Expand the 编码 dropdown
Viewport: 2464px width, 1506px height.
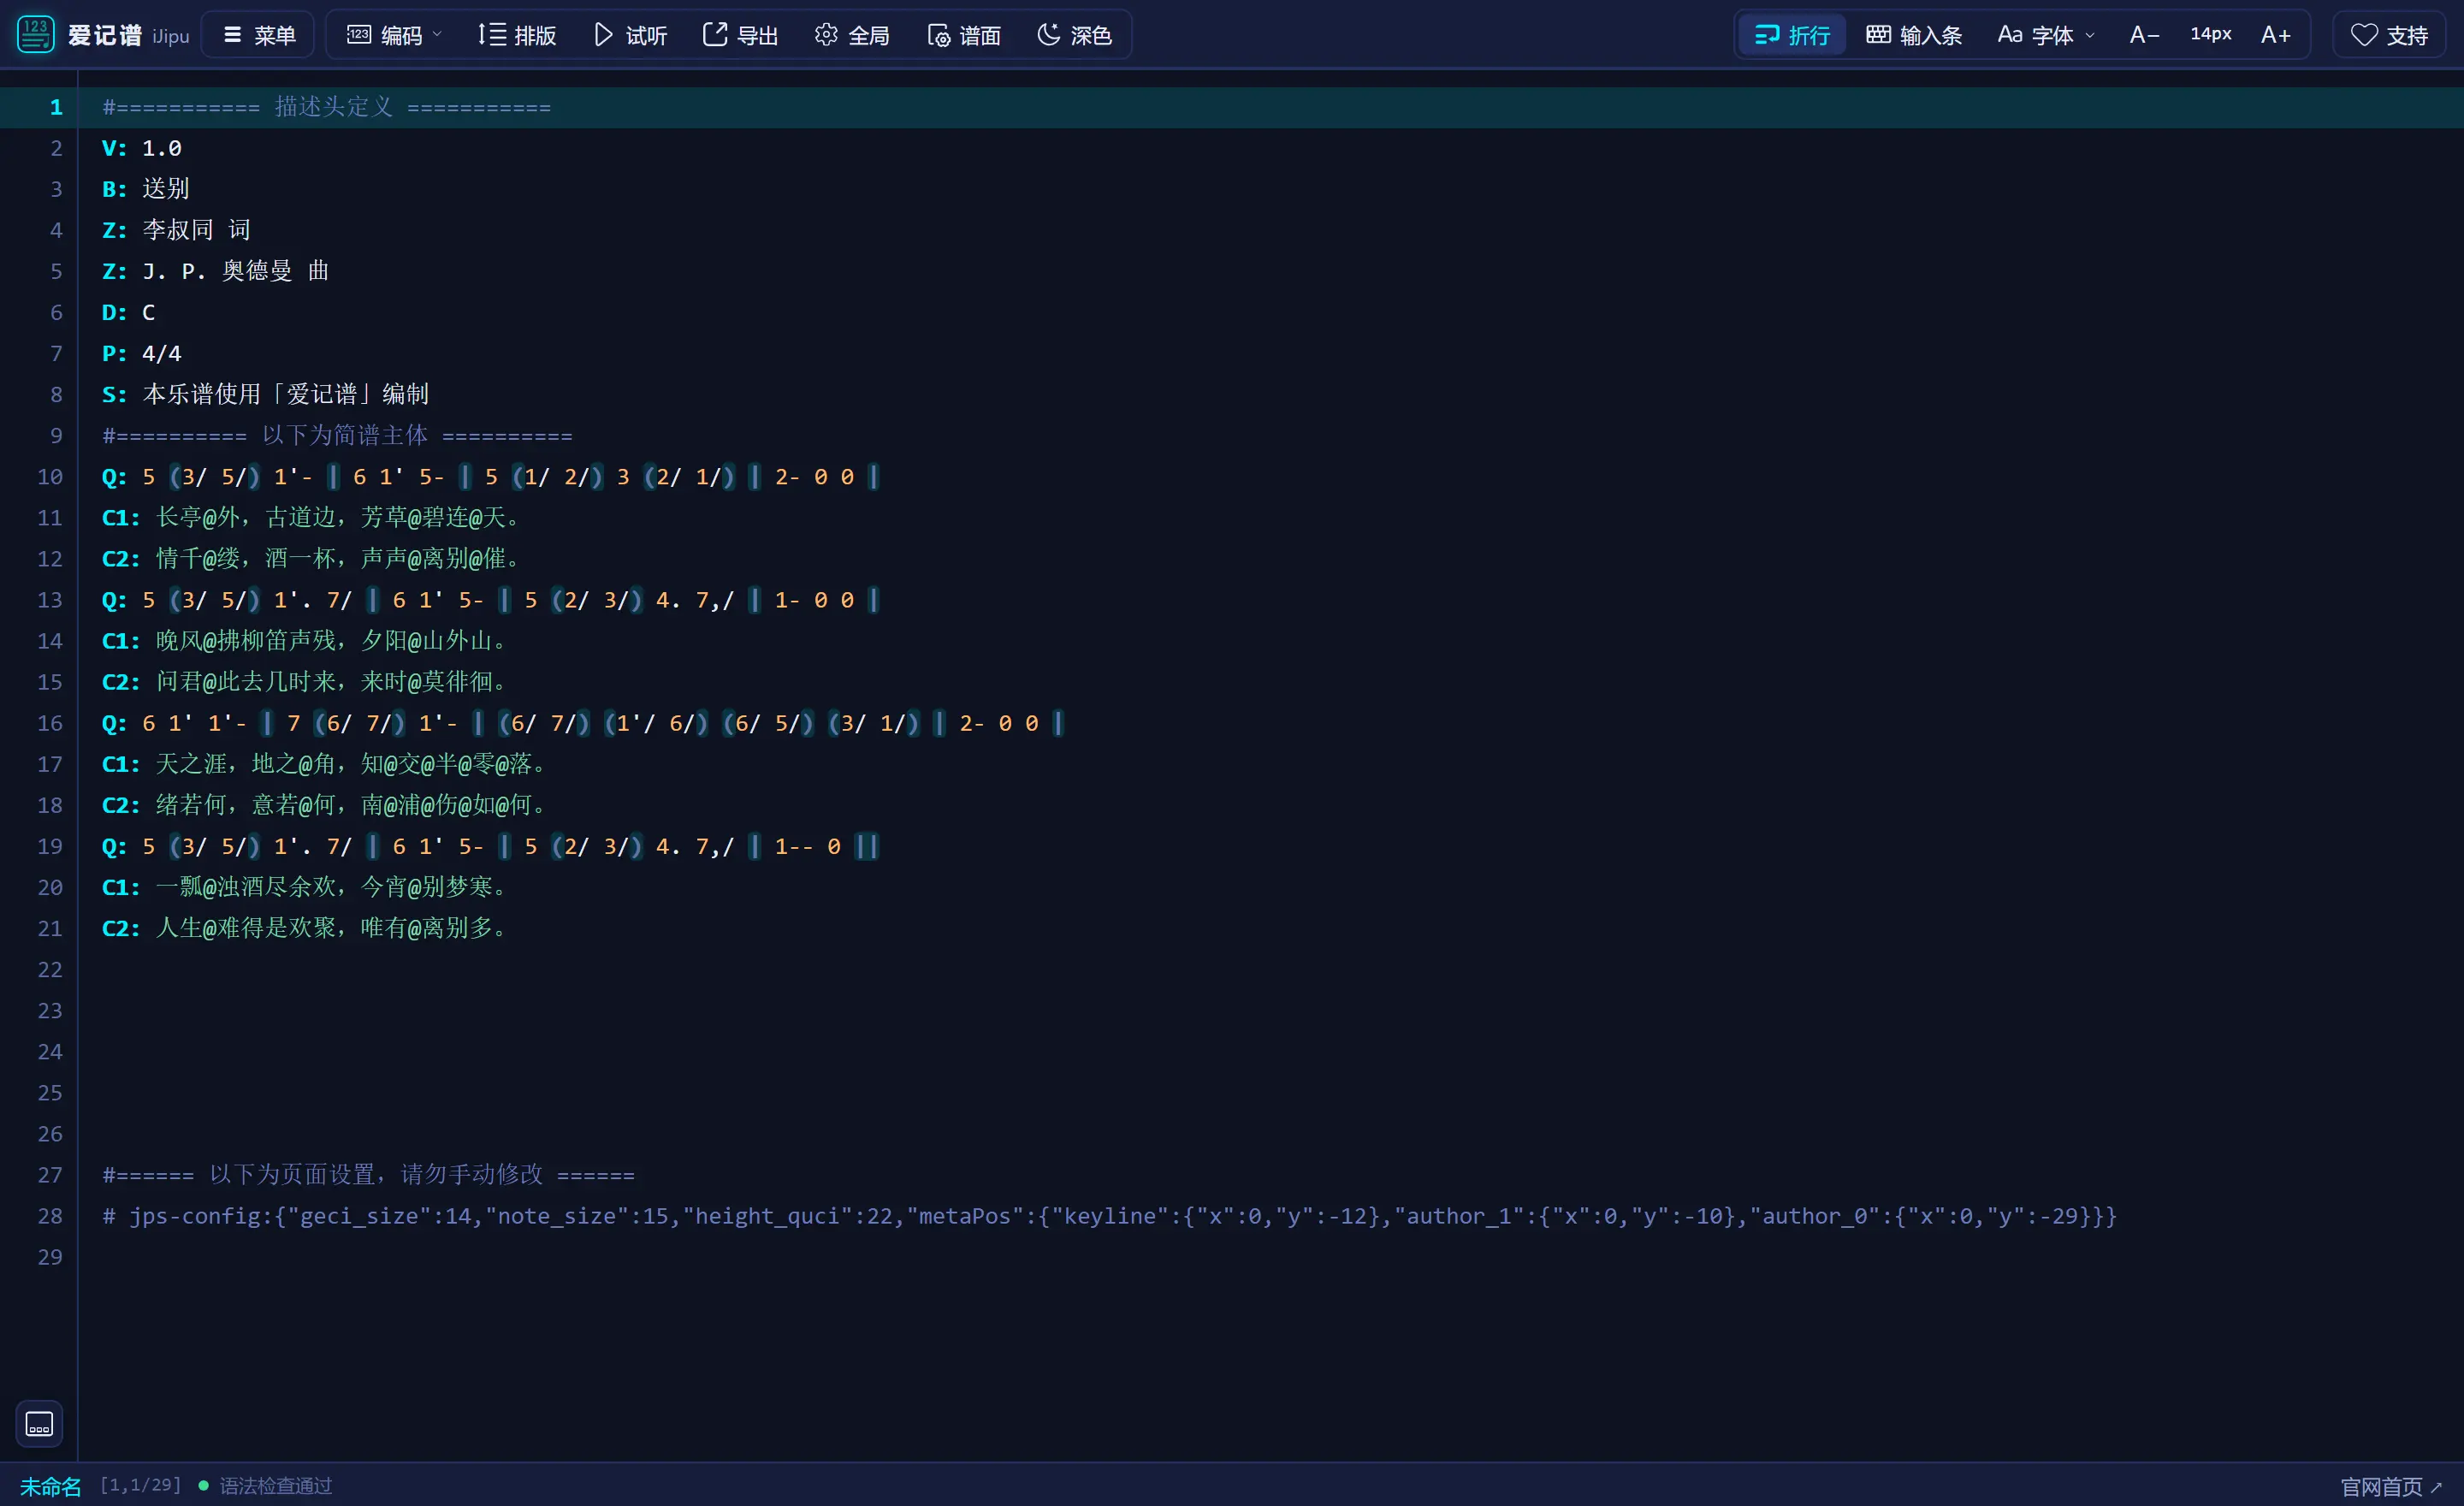coord(394,35)
